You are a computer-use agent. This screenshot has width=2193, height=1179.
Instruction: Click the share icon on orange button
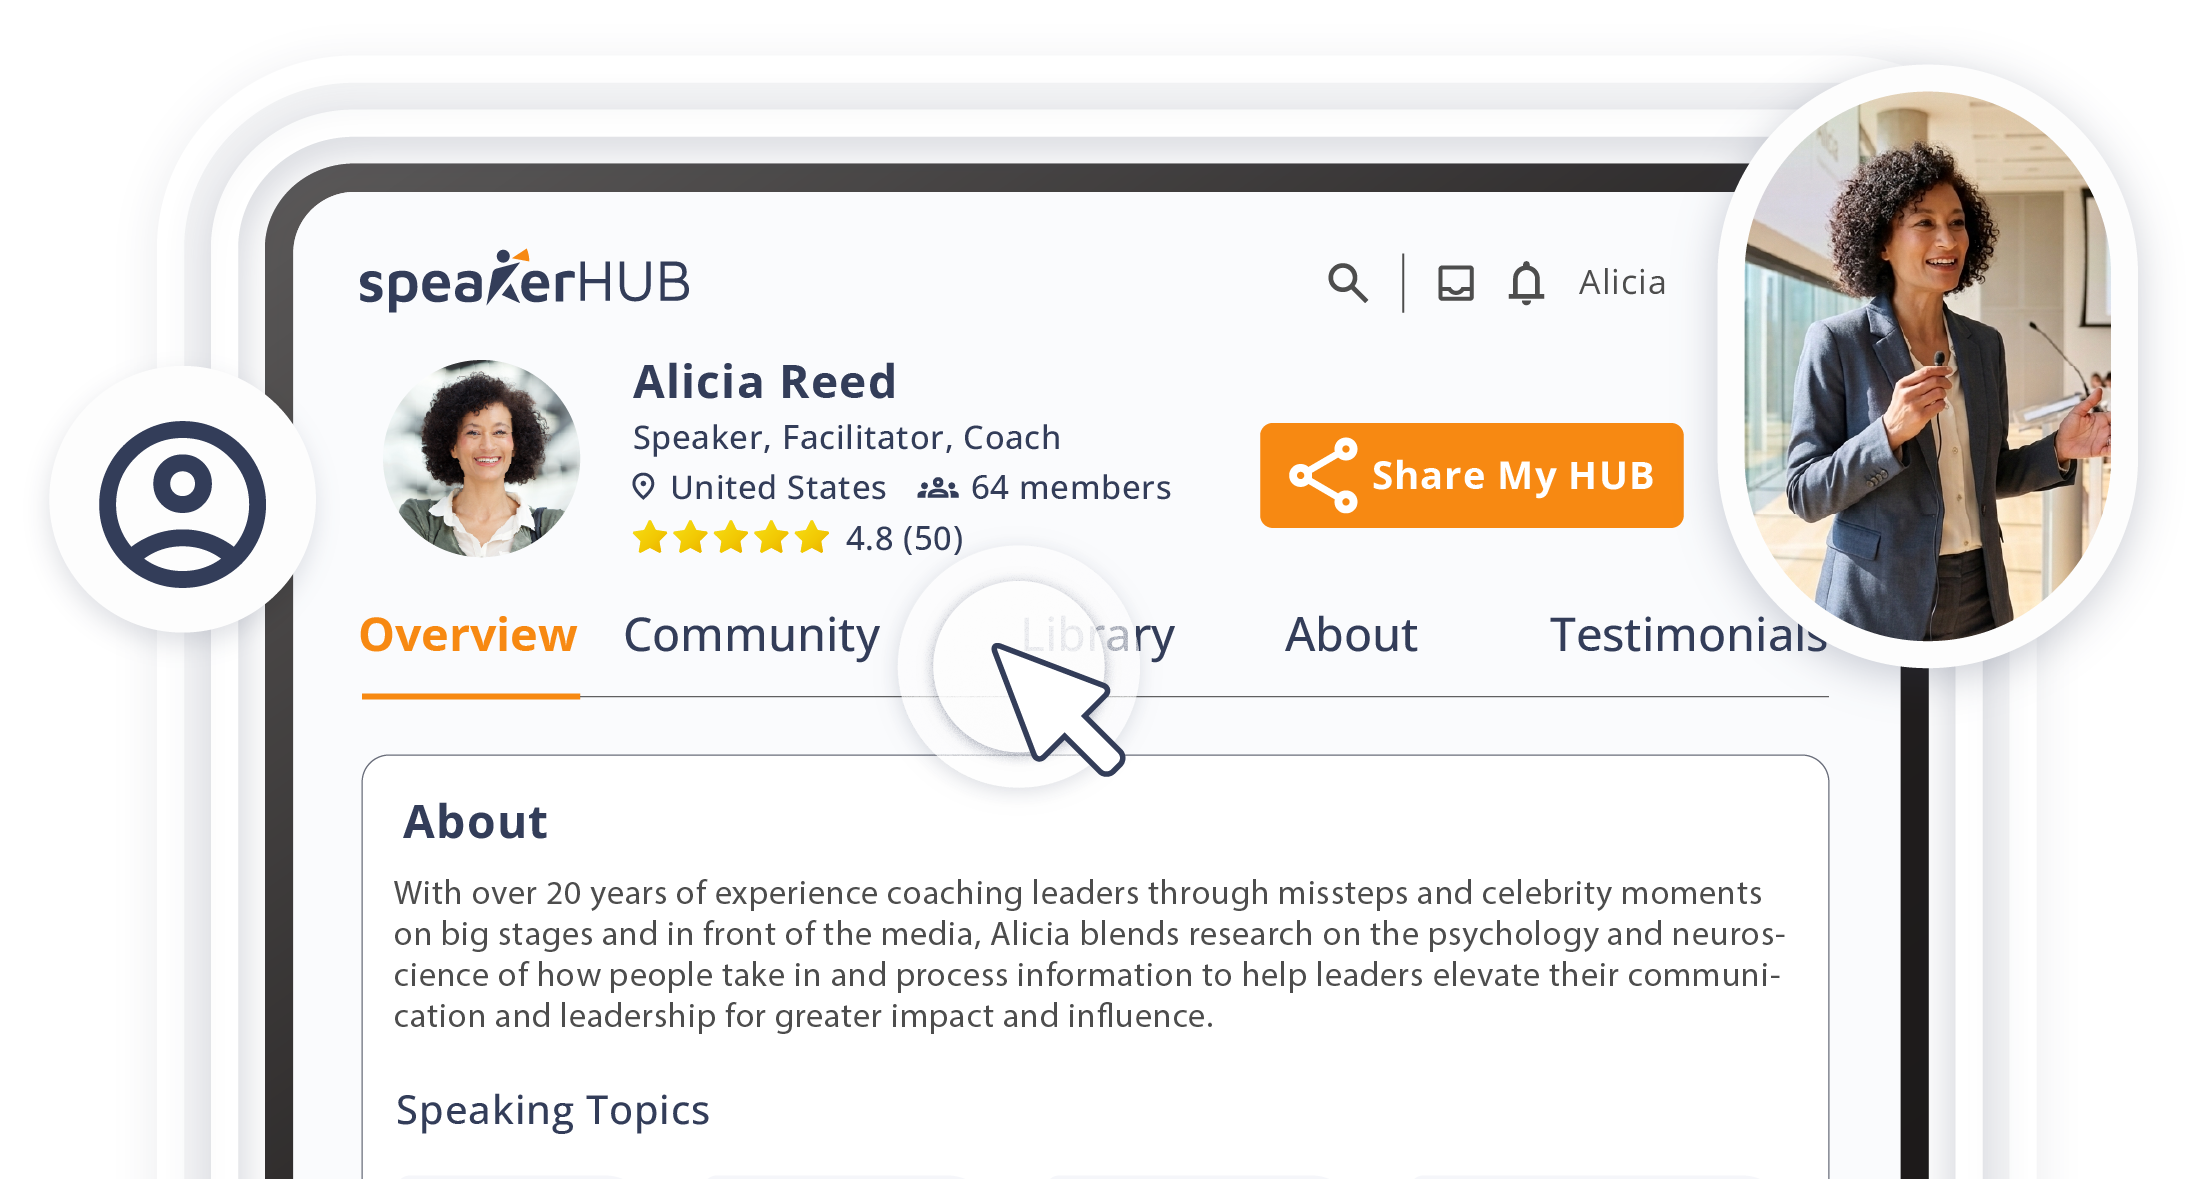tap(1323, 476)
